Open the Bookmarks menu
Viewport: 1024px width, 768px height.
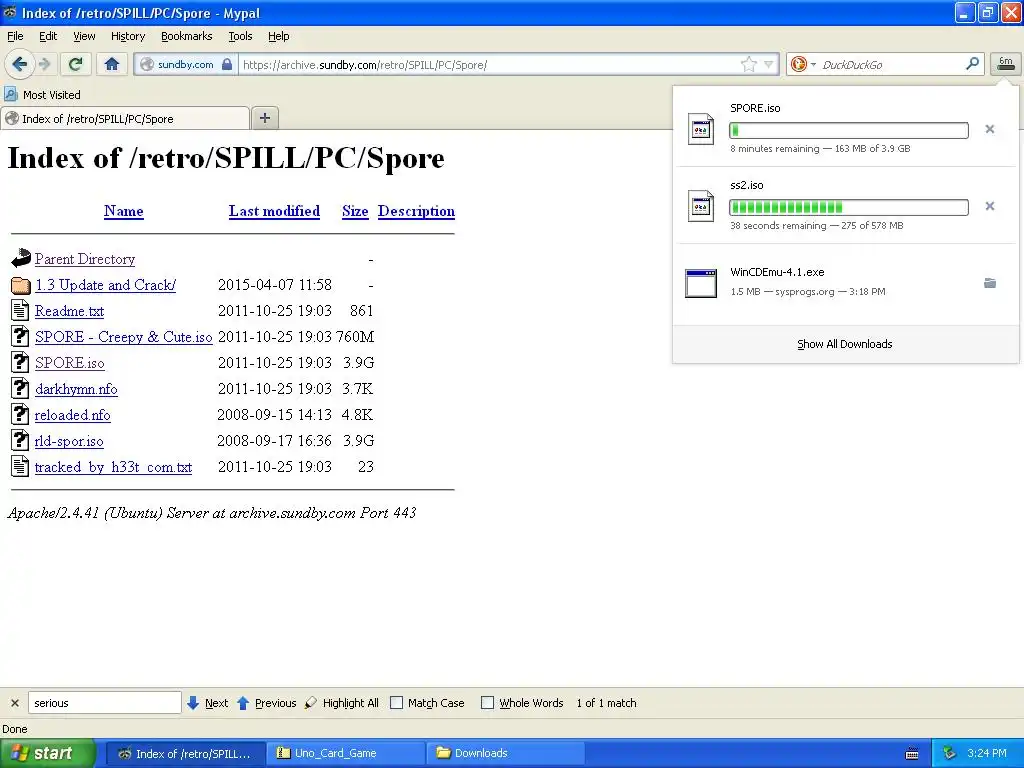(186, 36)
